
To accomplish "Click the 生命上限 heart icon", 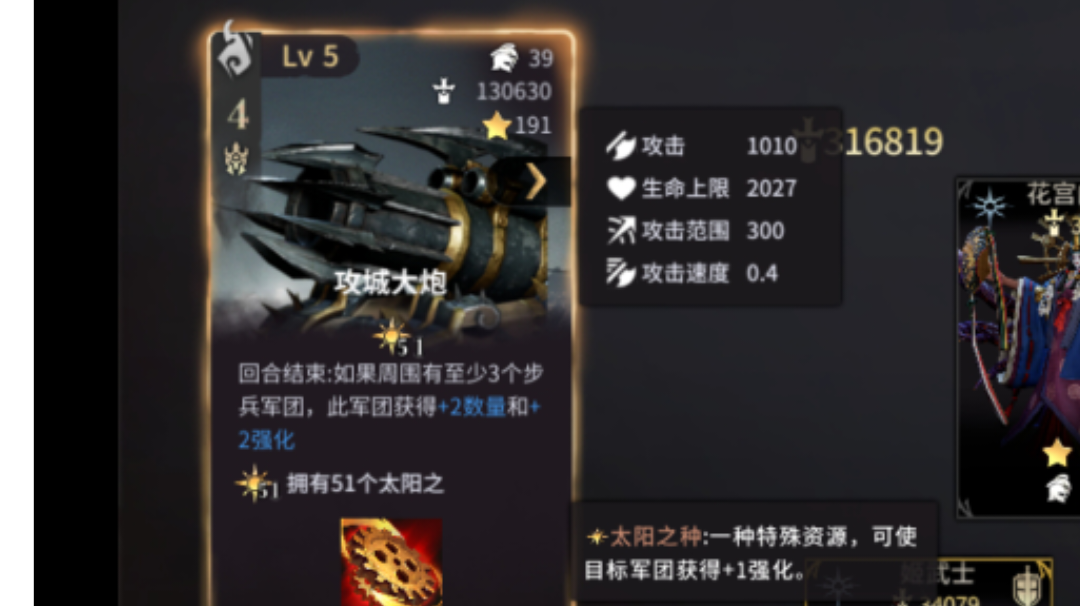I will tap(621, 188).
